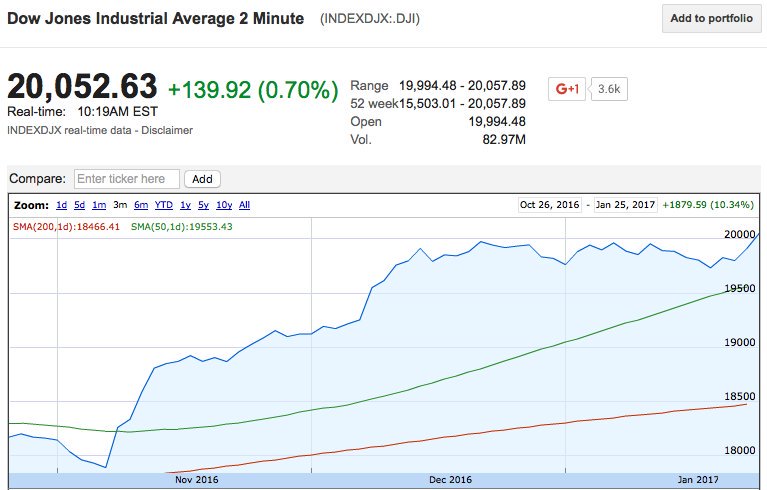Click the 20000 y-axis label
This screenshot has height=490, width=767.
(x=740, y=234)
